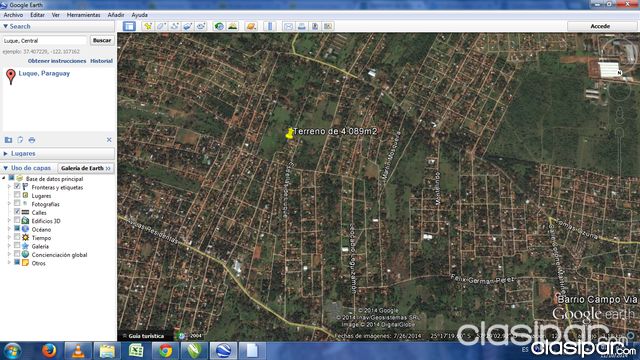Expand the Fronteras y etiquetas node
This screenshot has height=360, width=640.
(x=9, y=187)
